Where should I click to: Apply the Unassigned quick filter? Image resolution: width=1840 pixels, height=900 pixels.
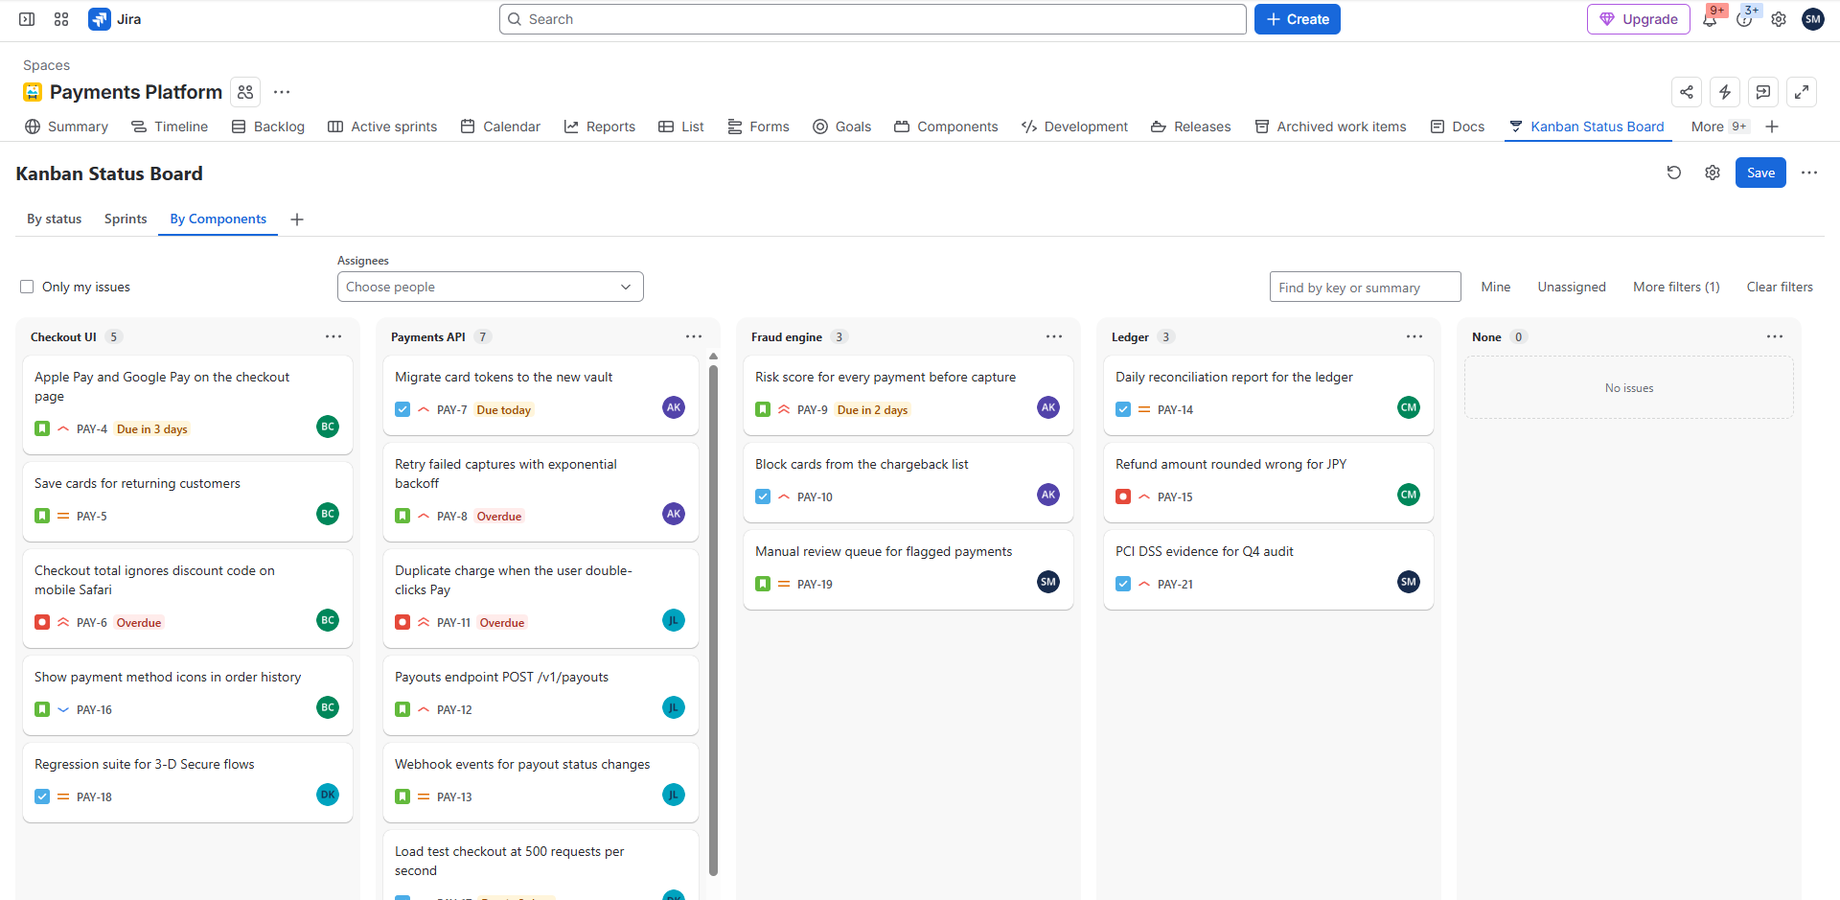pyautogui.click(x=1571, y=287)
